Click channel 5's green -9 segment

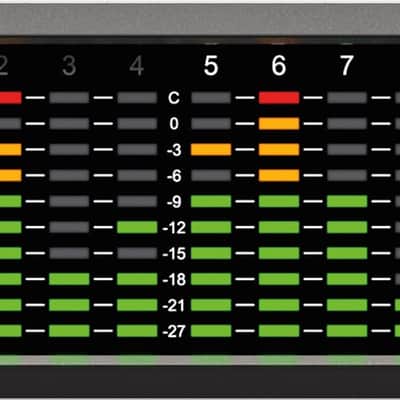pyautogui.click(x=211, y=201)
